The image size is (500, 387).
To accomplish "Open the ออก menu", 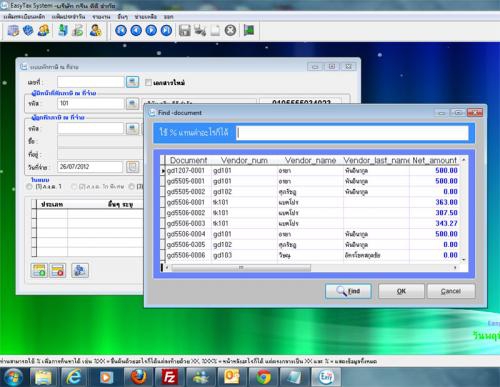I will (x=169, y=16).
